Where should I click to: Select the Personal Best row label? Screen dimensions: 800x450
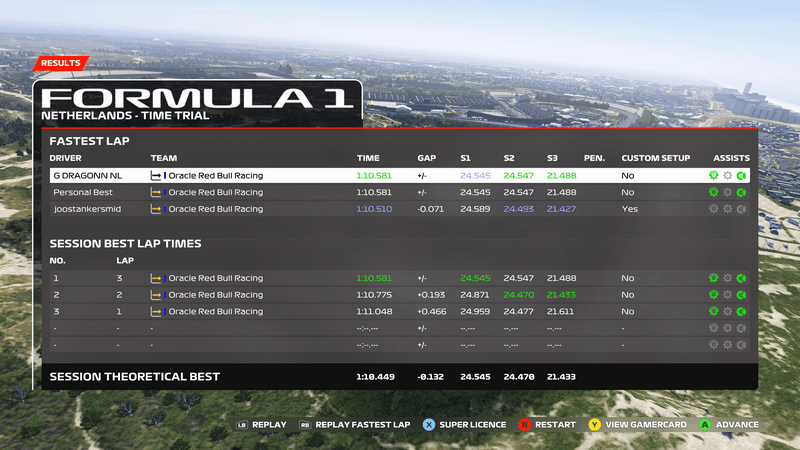pos(83,192)
